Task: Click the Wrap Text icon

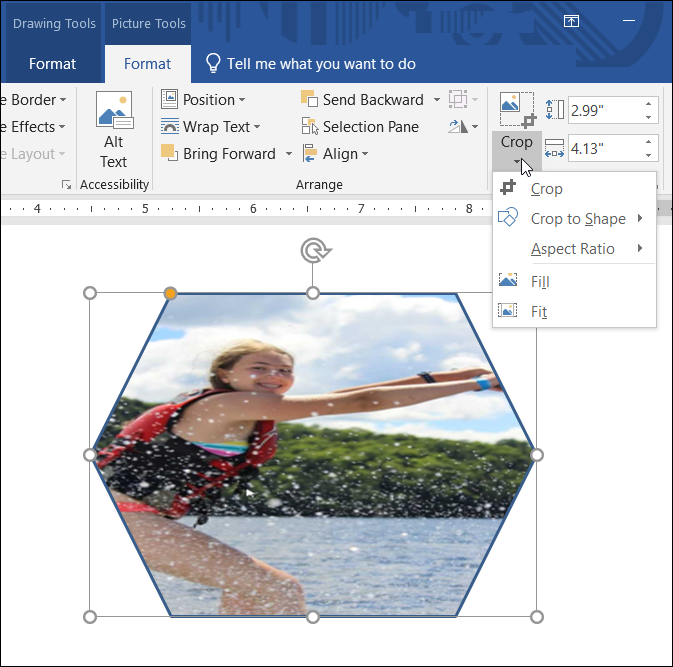Action: (170, 127)
